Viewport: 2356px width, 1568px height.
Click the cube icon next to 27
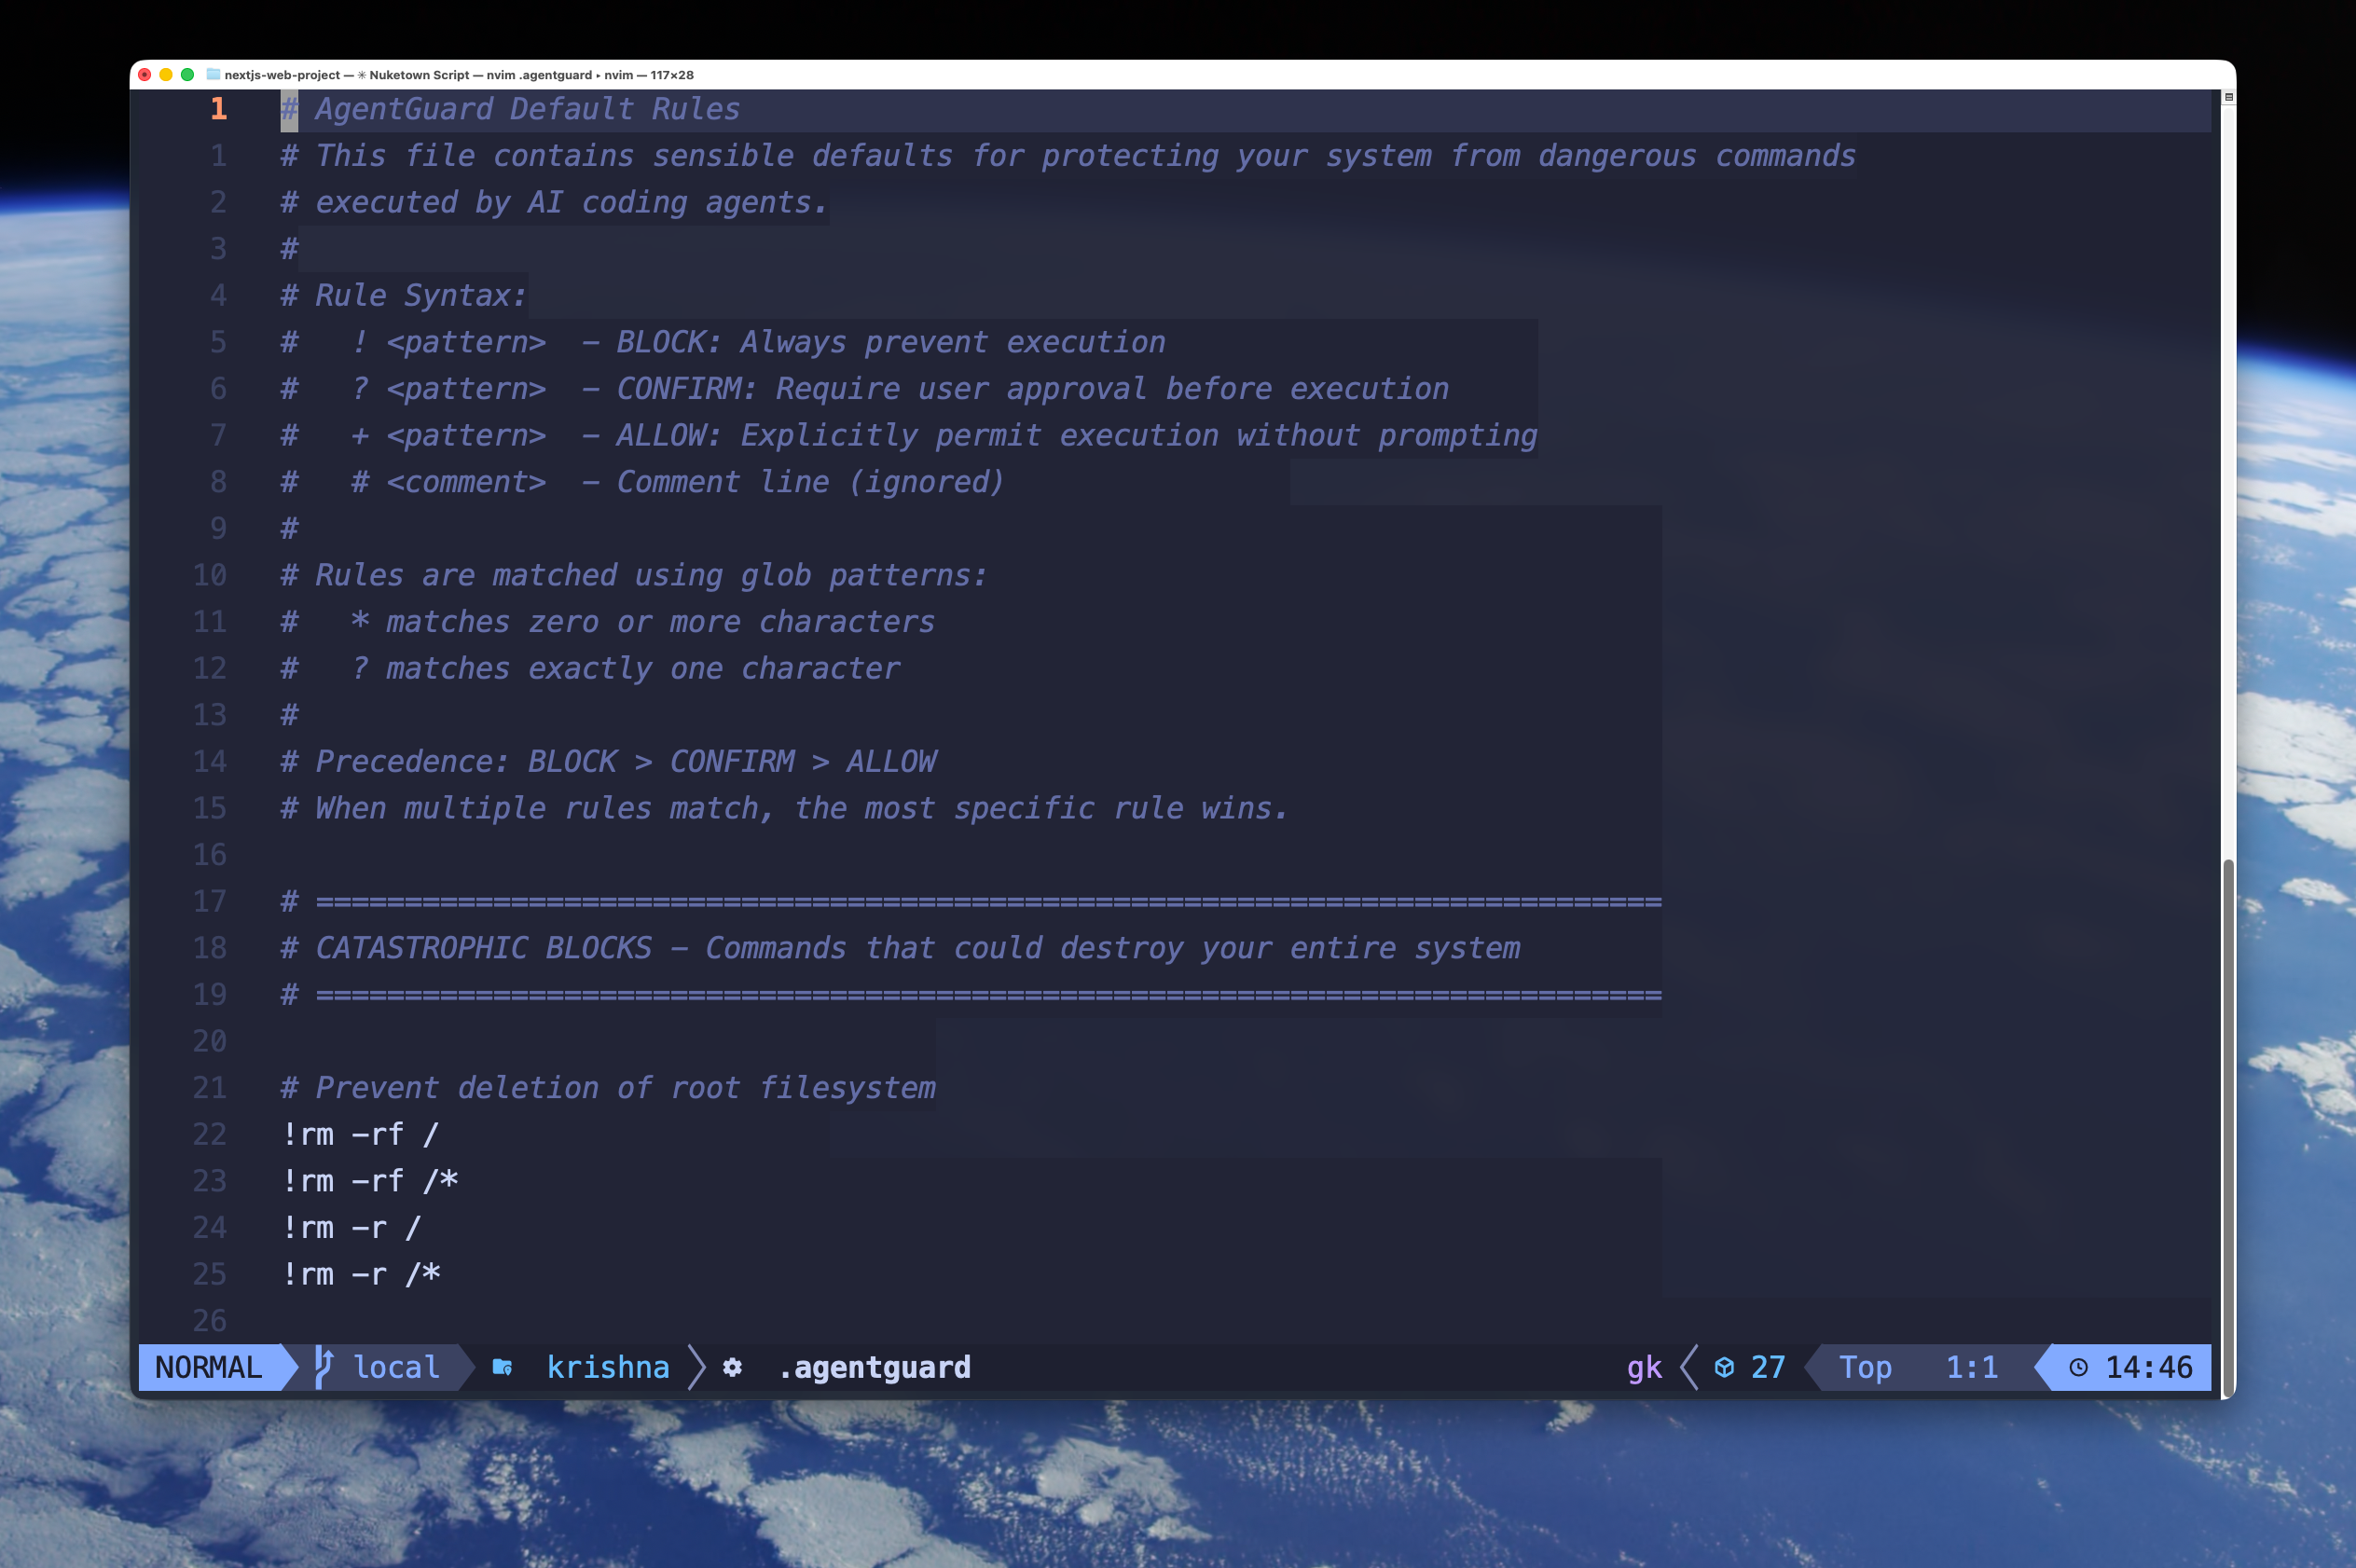[x=1724, y=1367]
